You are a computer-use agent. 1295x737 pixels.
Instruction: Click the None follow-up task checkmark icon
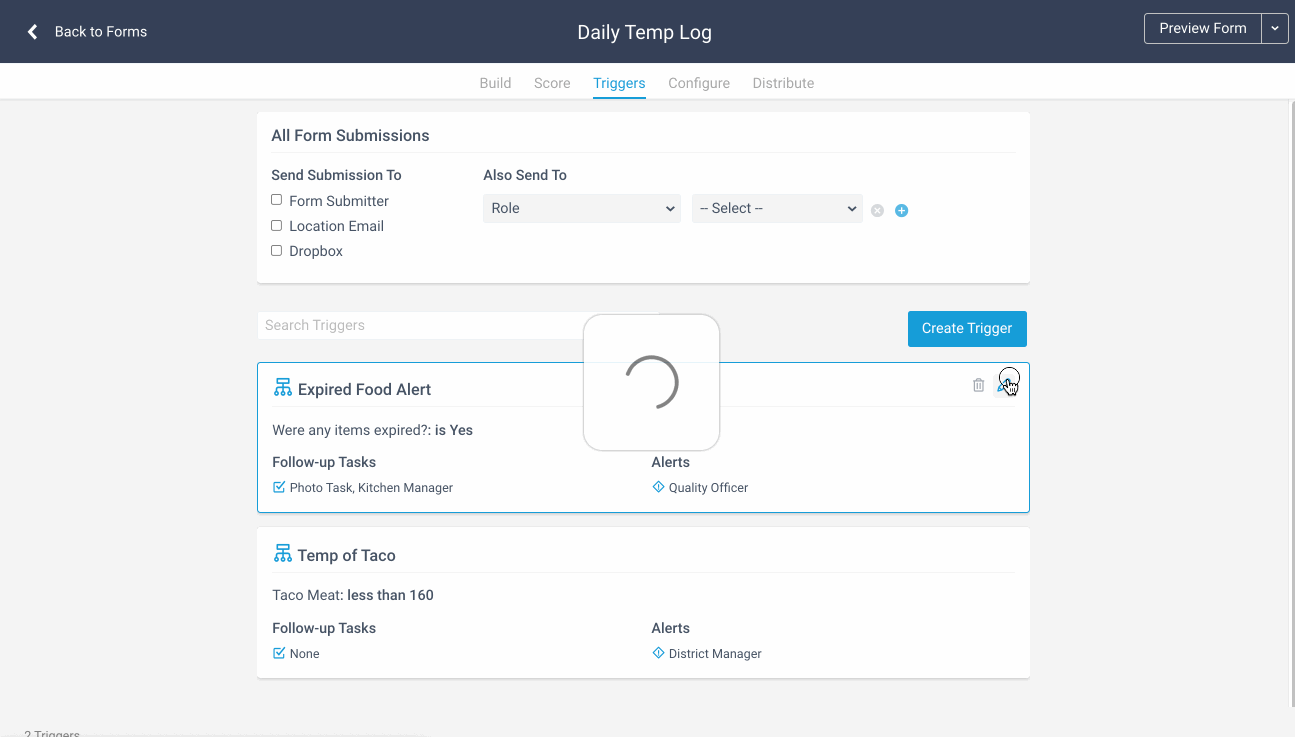[x=279, y=653]
